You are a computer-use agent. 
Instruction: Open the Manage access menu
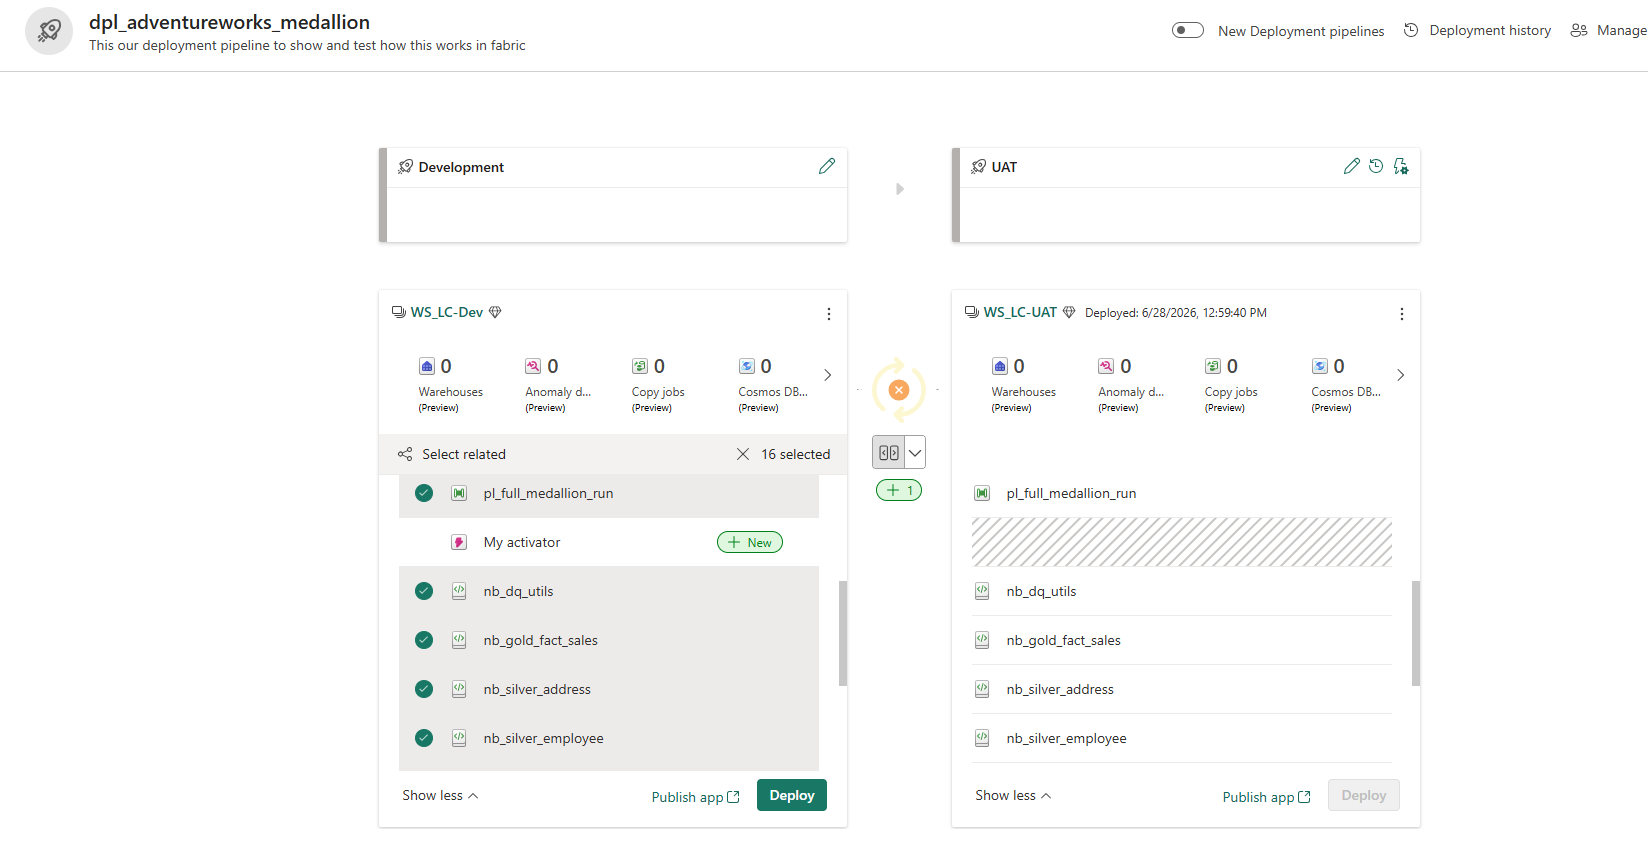point(1608,30)
